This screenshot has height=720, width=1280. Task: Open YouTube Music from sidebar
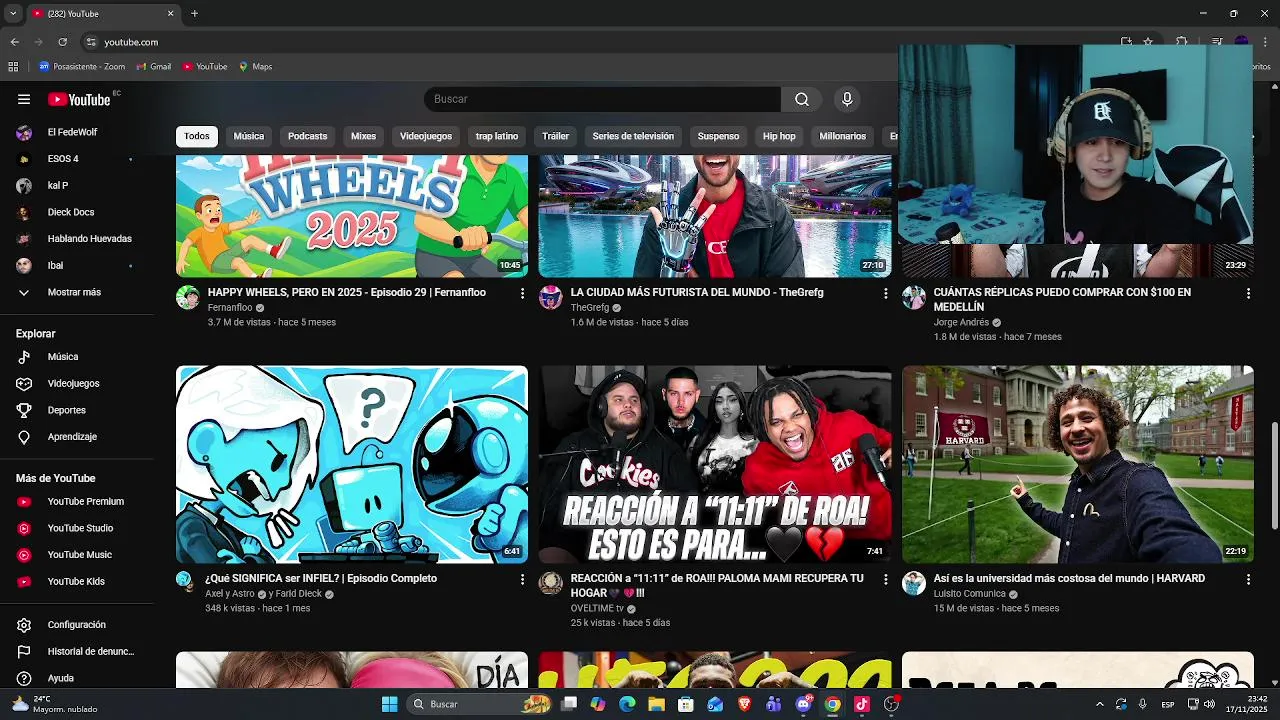(78, 555)
